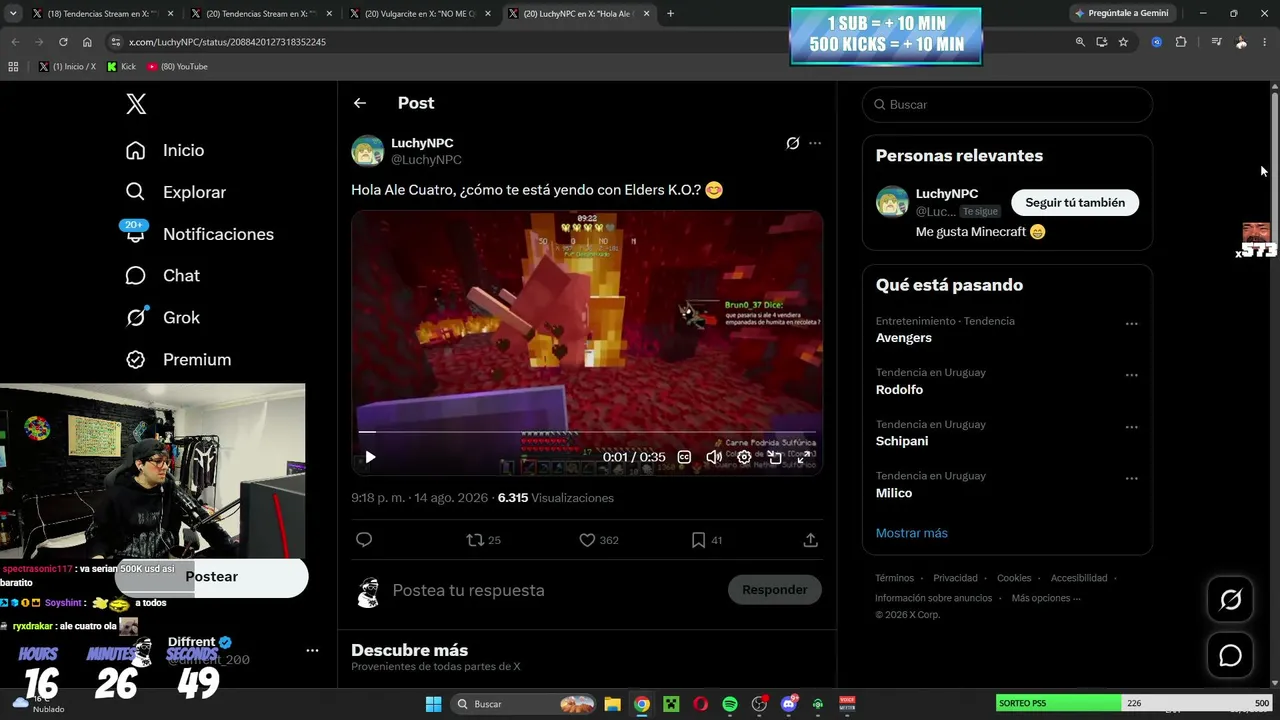Viewport: 1280px width, 720px height.
Task: Click LuchyNPC avatar on the post
Action: click(x=368, y=151)
